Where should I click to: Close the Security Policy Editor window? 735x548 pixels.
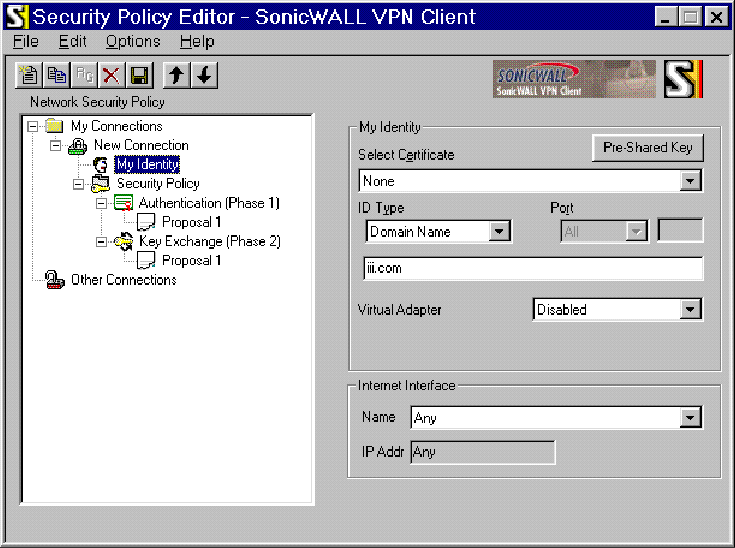[717, 17]
